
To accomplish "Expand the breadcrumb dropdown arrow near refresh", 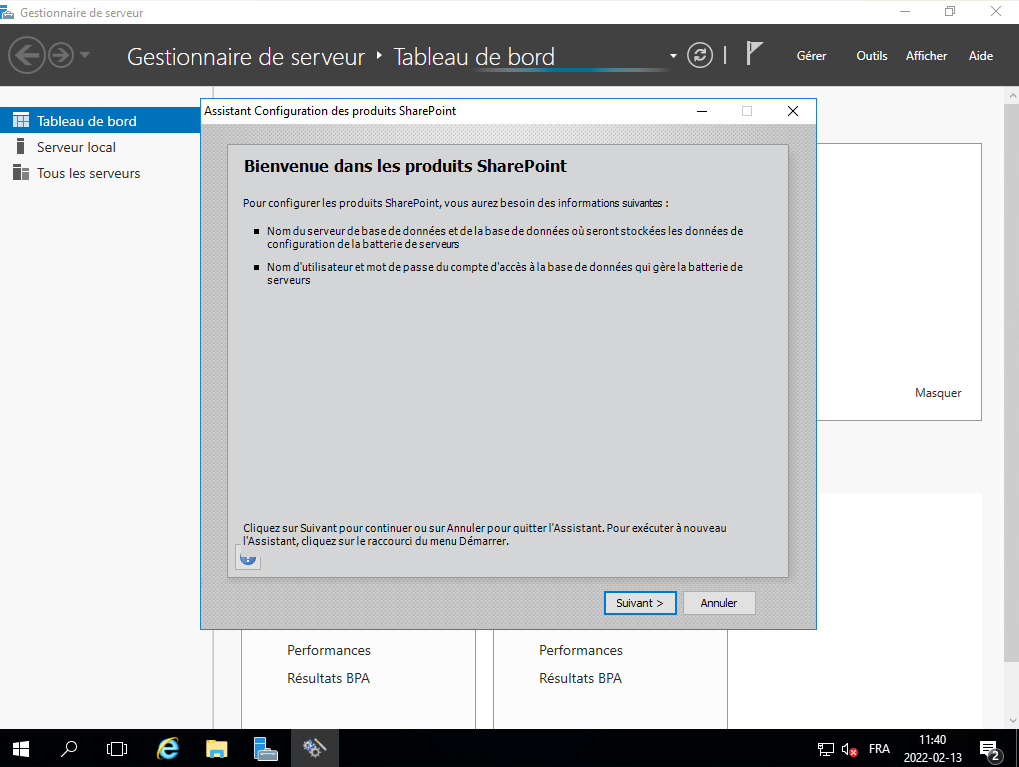I will [x=673, y=56].
